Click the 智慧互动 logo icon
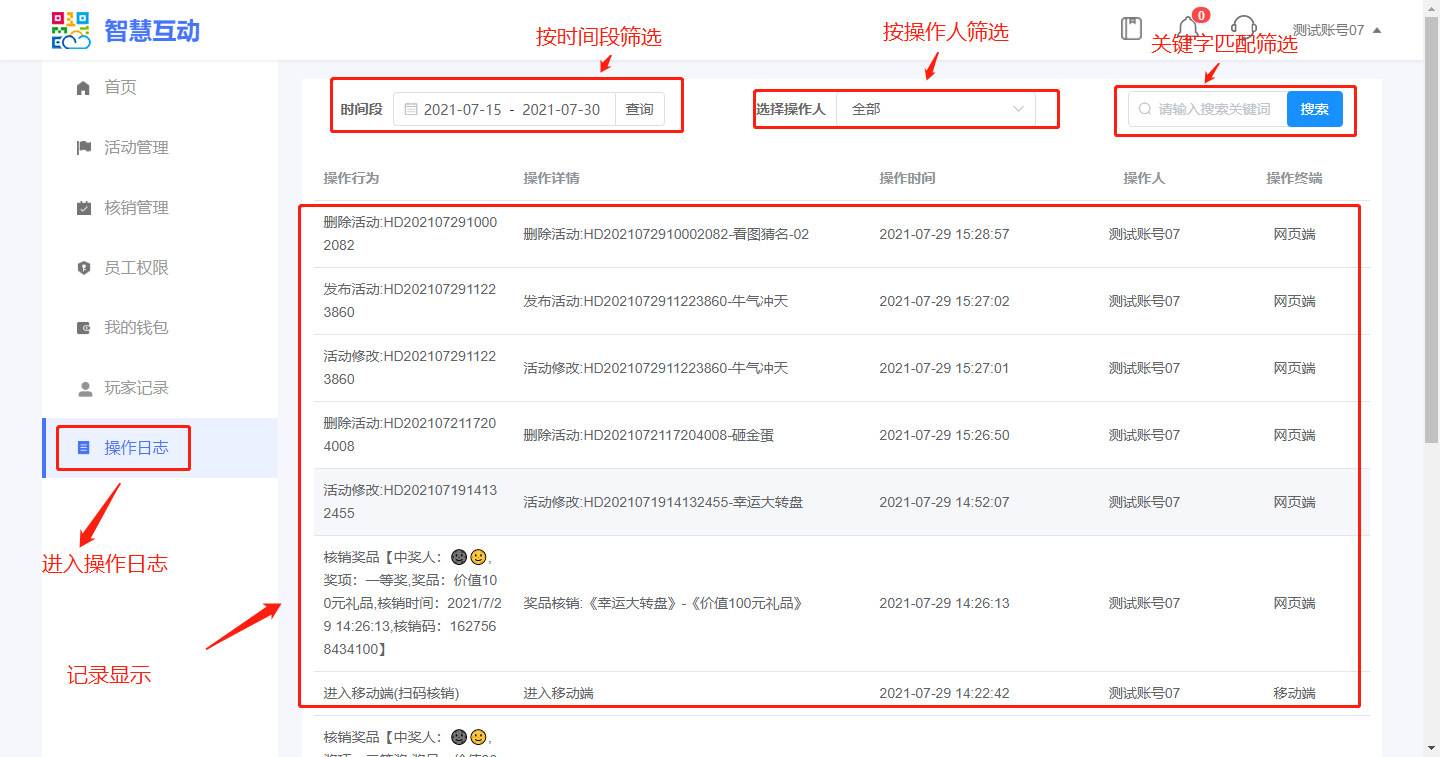This screenshot has height=757, width=1440. (71, 30)
